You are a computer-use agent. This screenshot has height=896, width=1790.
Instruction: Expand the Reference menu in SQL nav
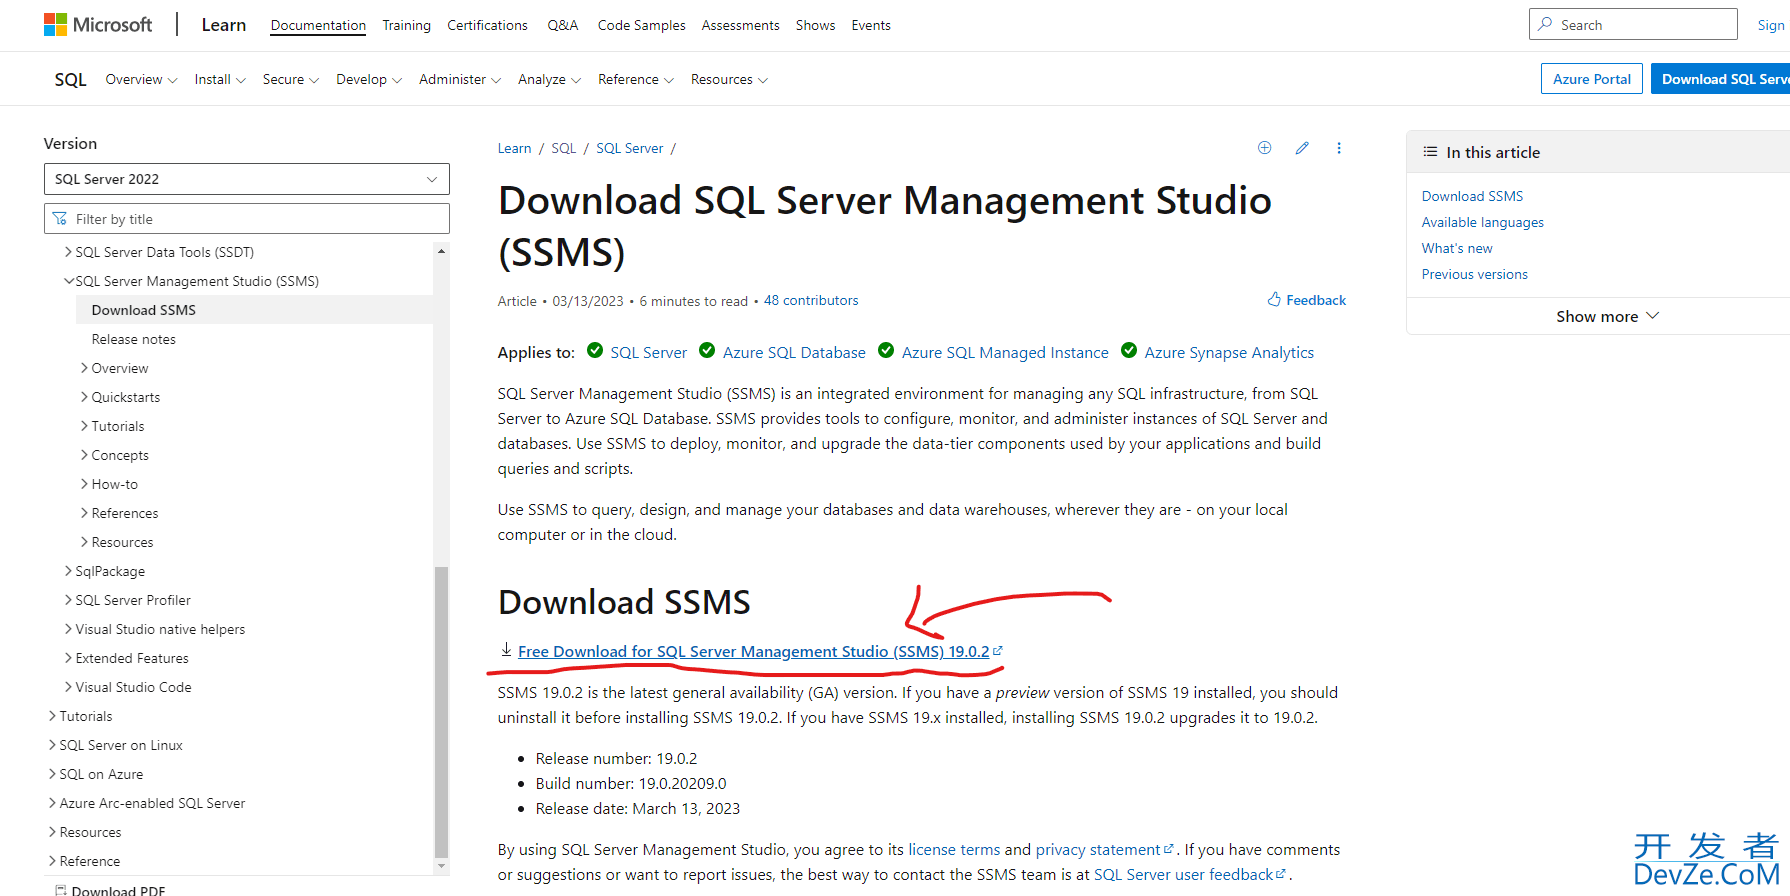coord(636,79)
